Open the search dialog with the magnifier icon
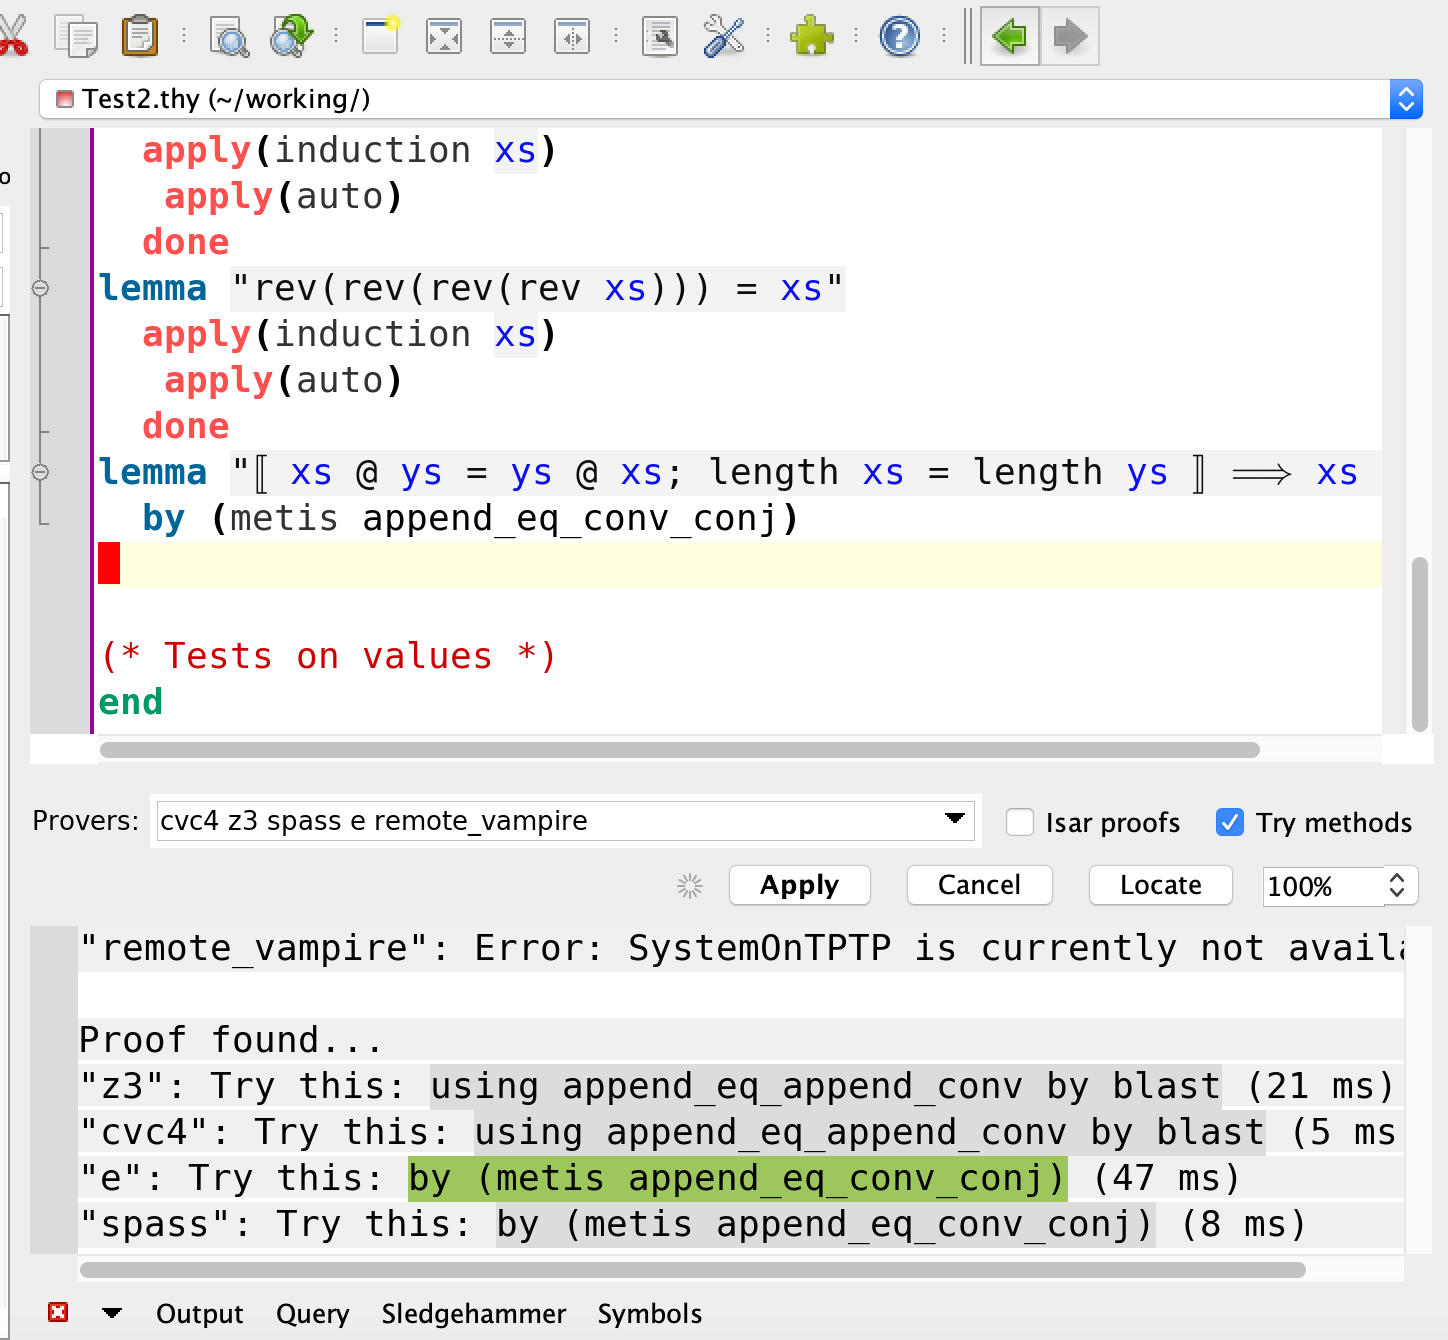This screenshot has height=1340, width=1448. 229,35
